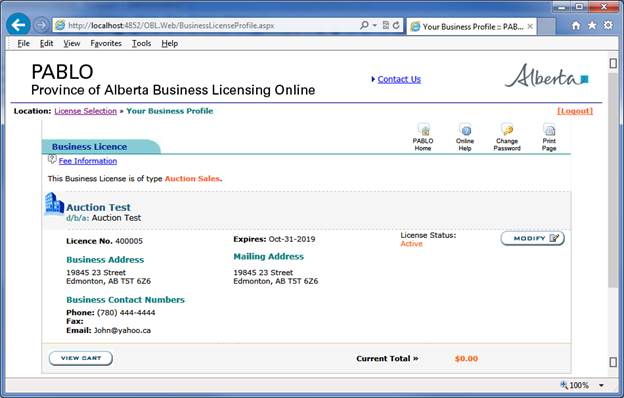This screenshot has width=624, height=398.
Task: Follow the License Selection breadcrumb link
Action: tap(86, 111)
